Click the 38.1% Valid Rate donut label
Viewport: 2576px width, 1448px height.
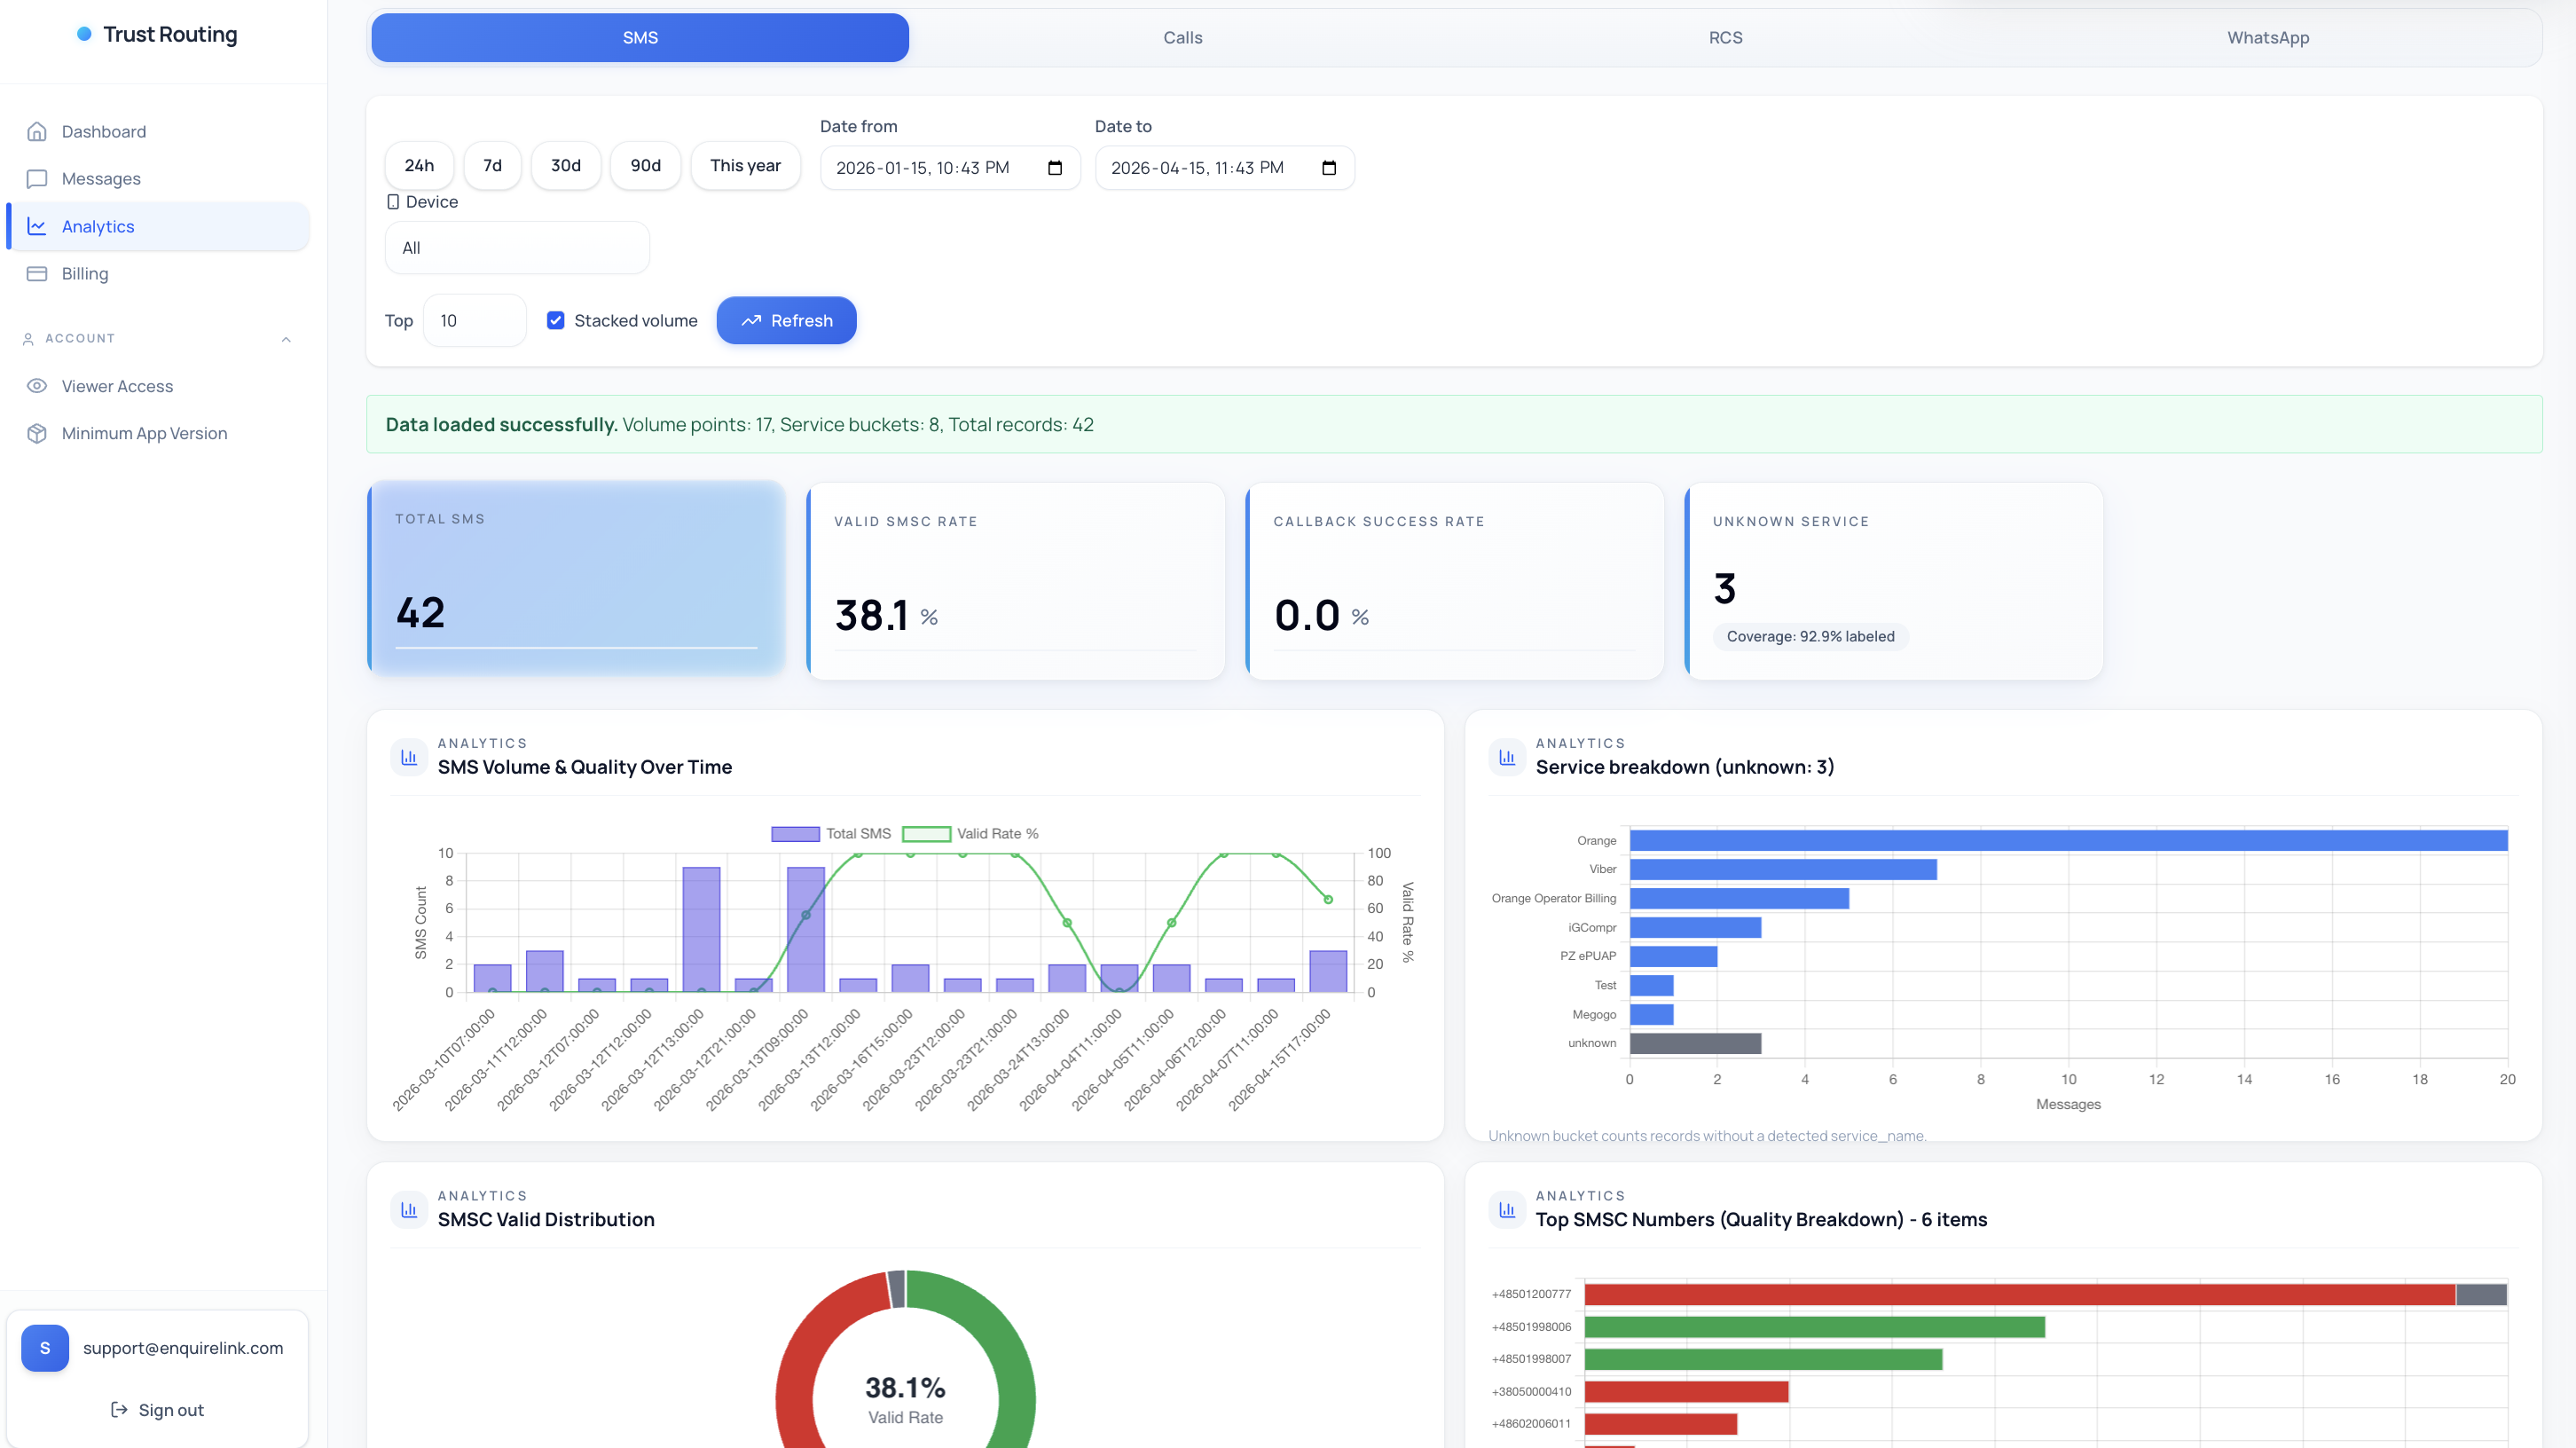905,1400
